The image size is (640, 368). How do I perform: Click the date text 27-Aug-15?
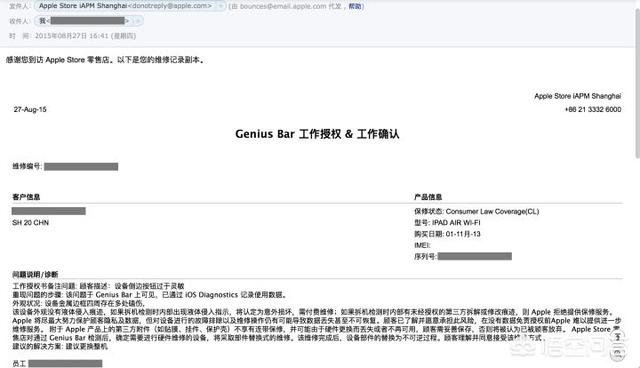[30, 109]
